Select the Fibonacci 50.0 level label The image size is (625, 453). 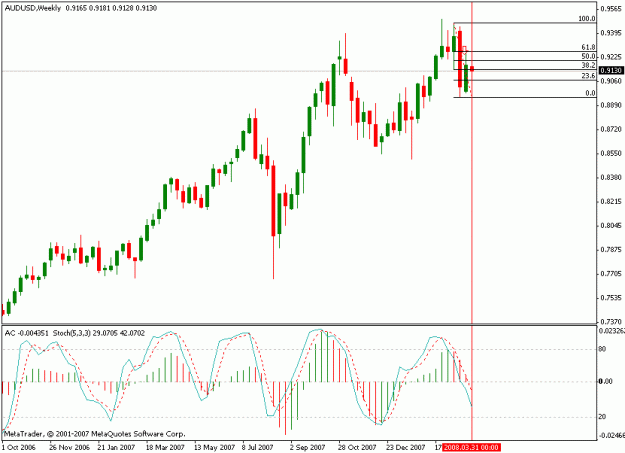click(588, 56)
